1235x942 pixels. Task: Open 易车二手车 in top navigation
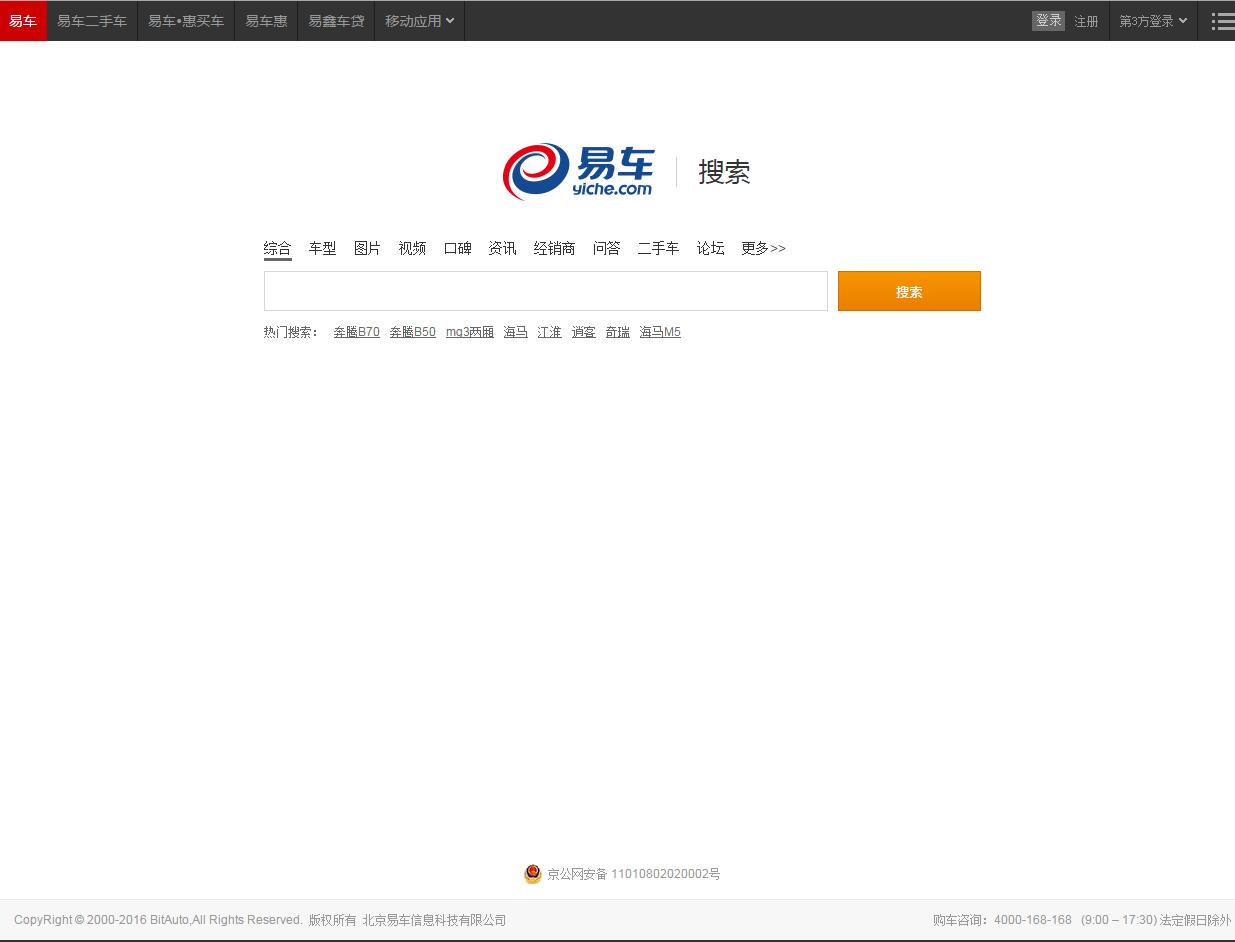click(x=92, y=21)
